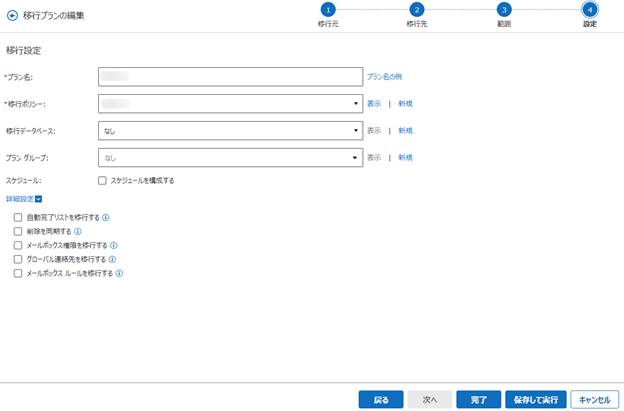Click the 保存して実行 button
The image size is (624, 411).
point(536,399)
